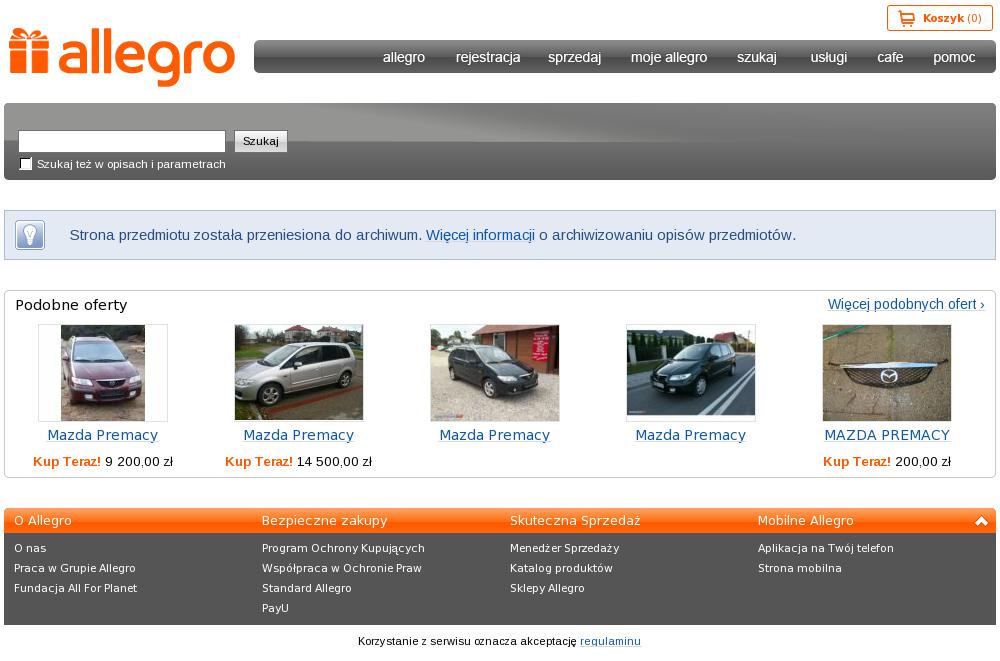Open thumbnail of Mazda by brick building
The width and height of the screenshot is (1000, 661).
point(495,373)
